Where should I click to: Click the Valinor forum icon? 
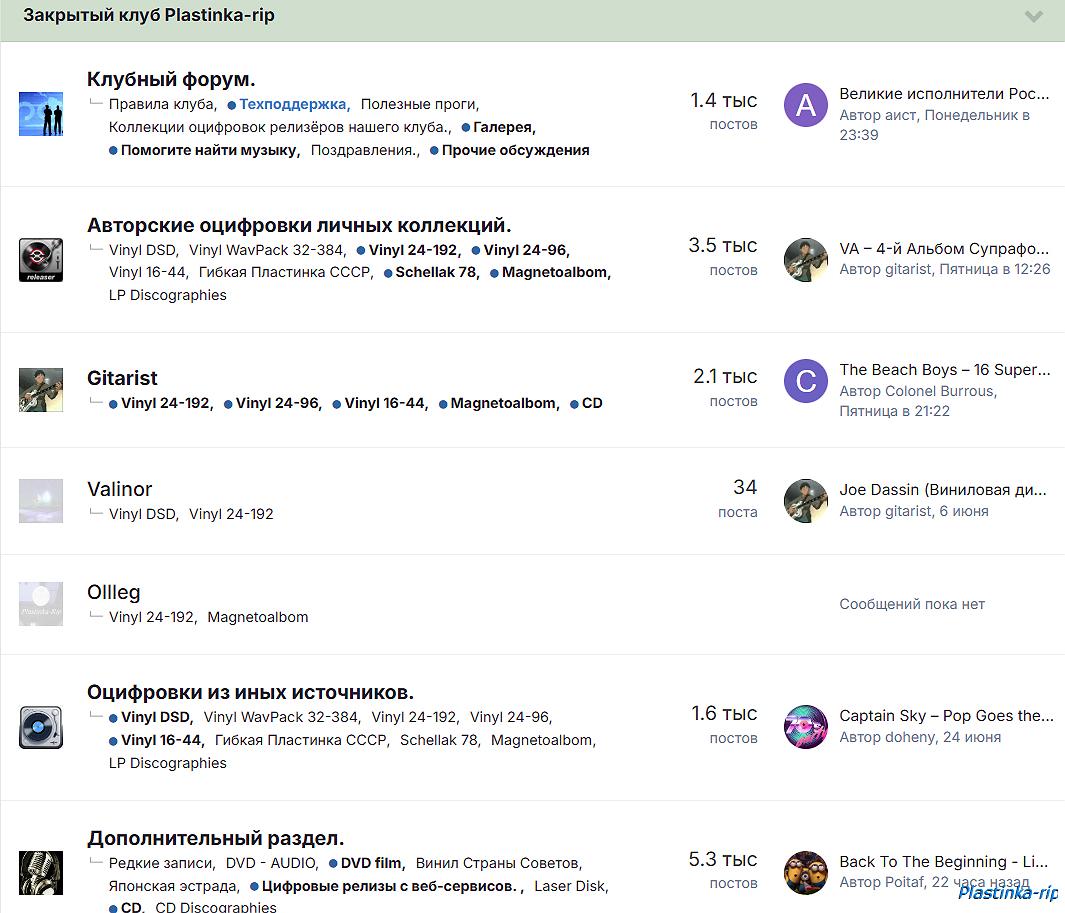pyautogui.click(x=41, y=501)
